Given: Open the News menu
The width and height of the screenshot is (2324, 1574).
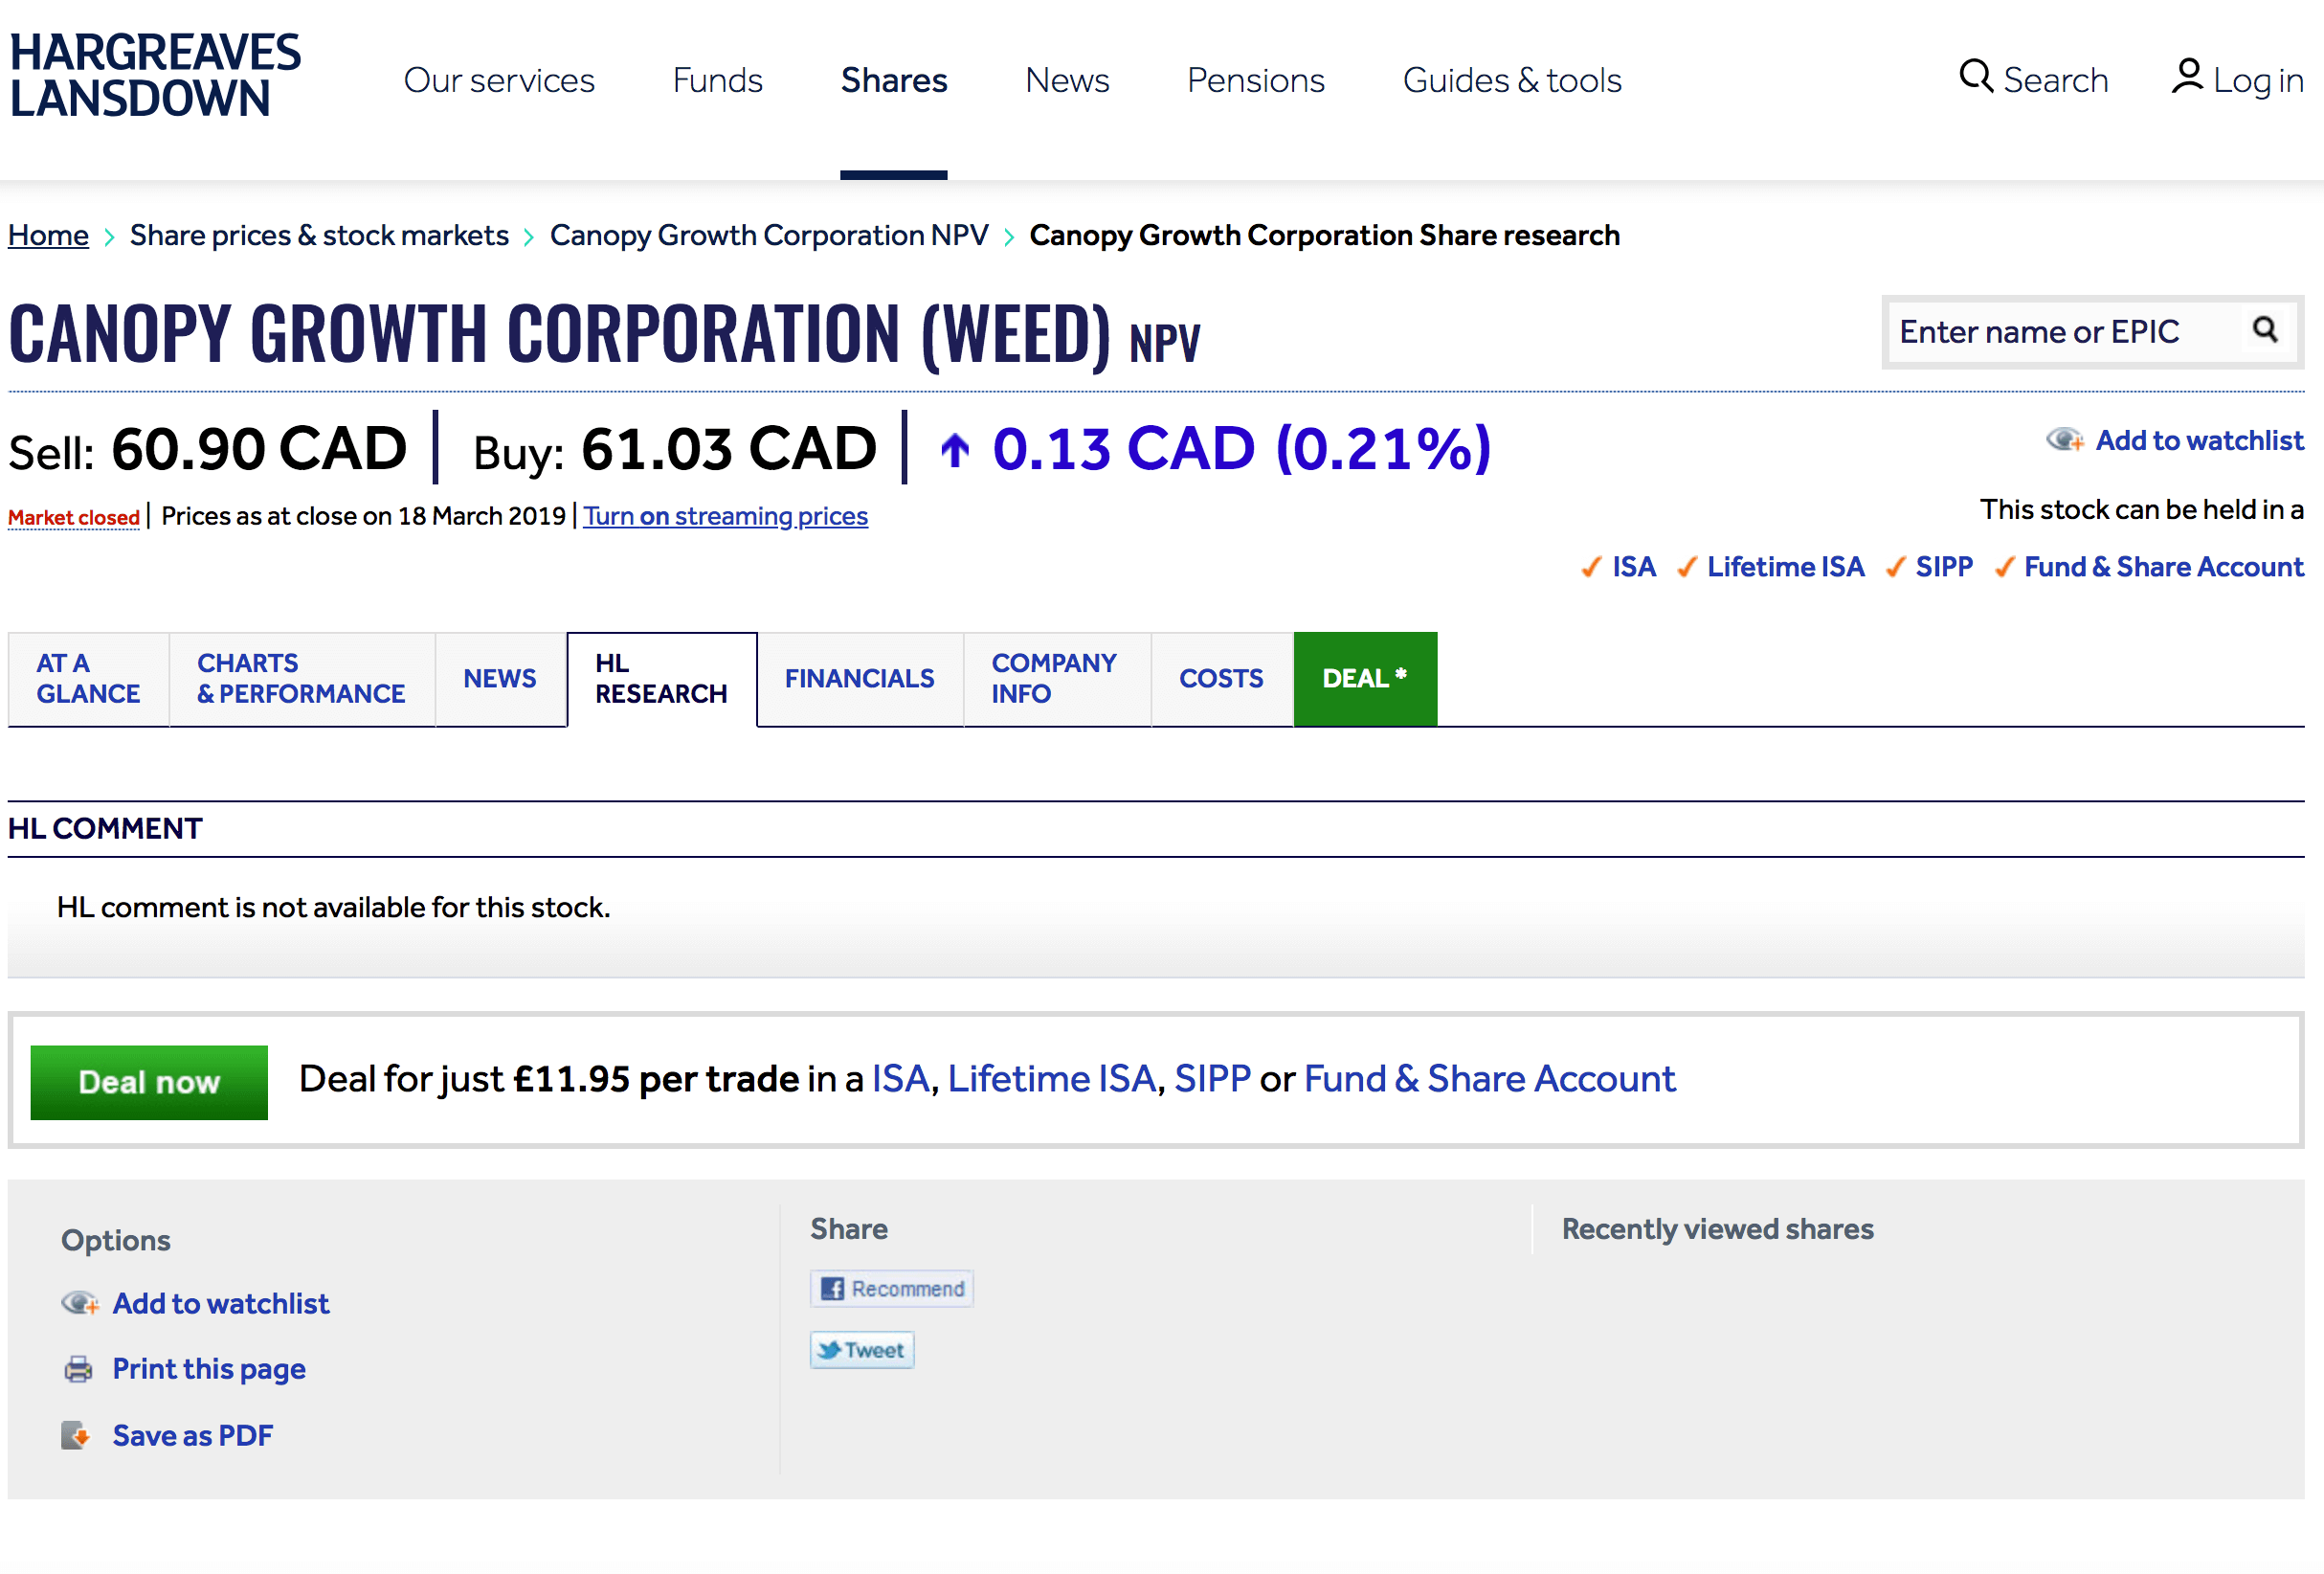Looking at the screenshot, I should coord(1067,80).
